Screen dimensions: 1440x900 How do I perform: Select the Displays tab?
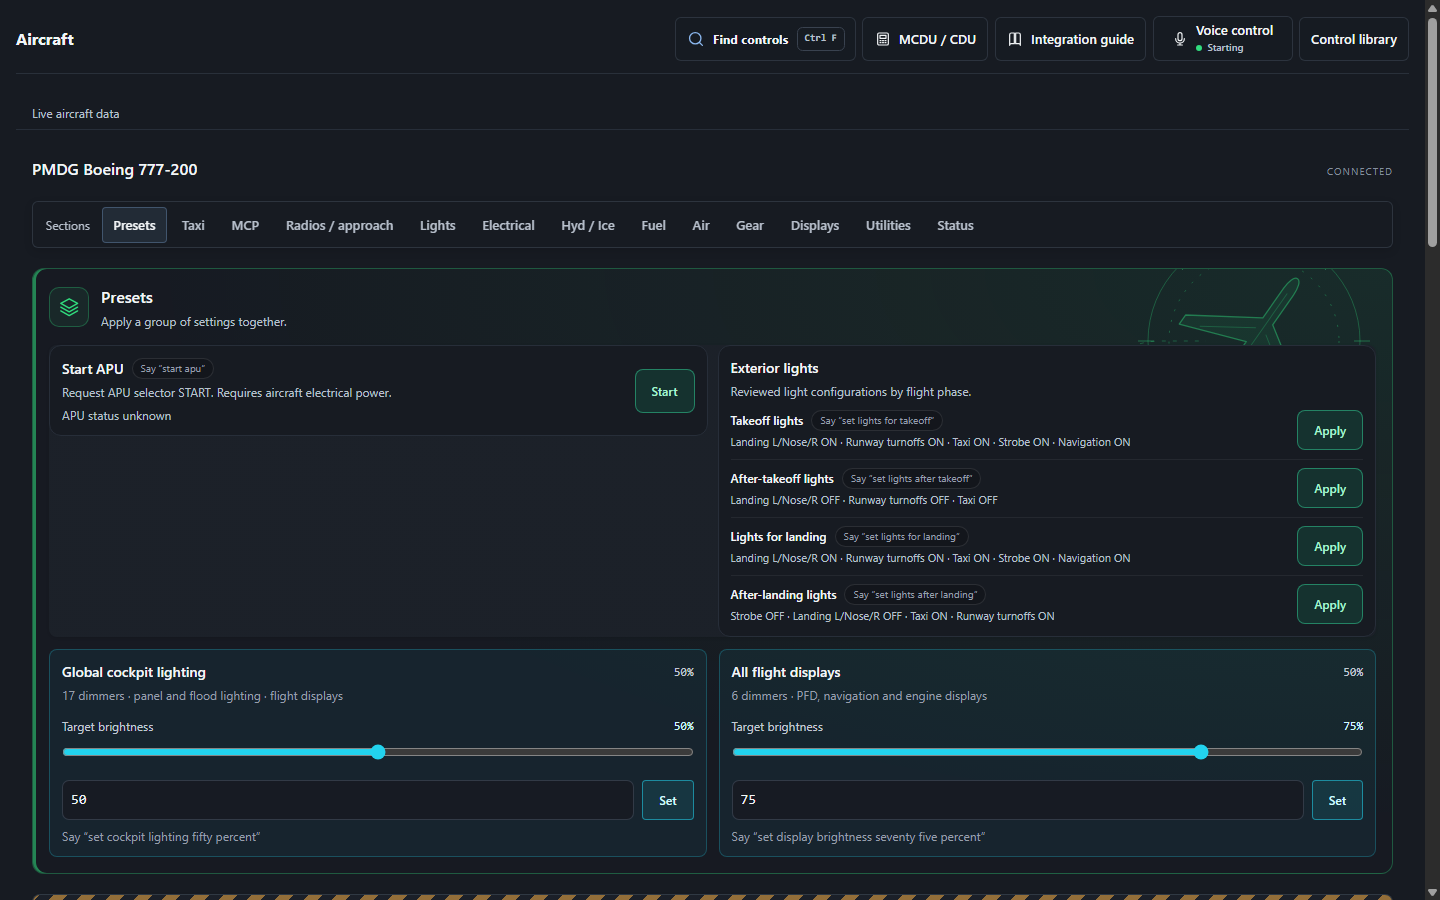[815, 225]
